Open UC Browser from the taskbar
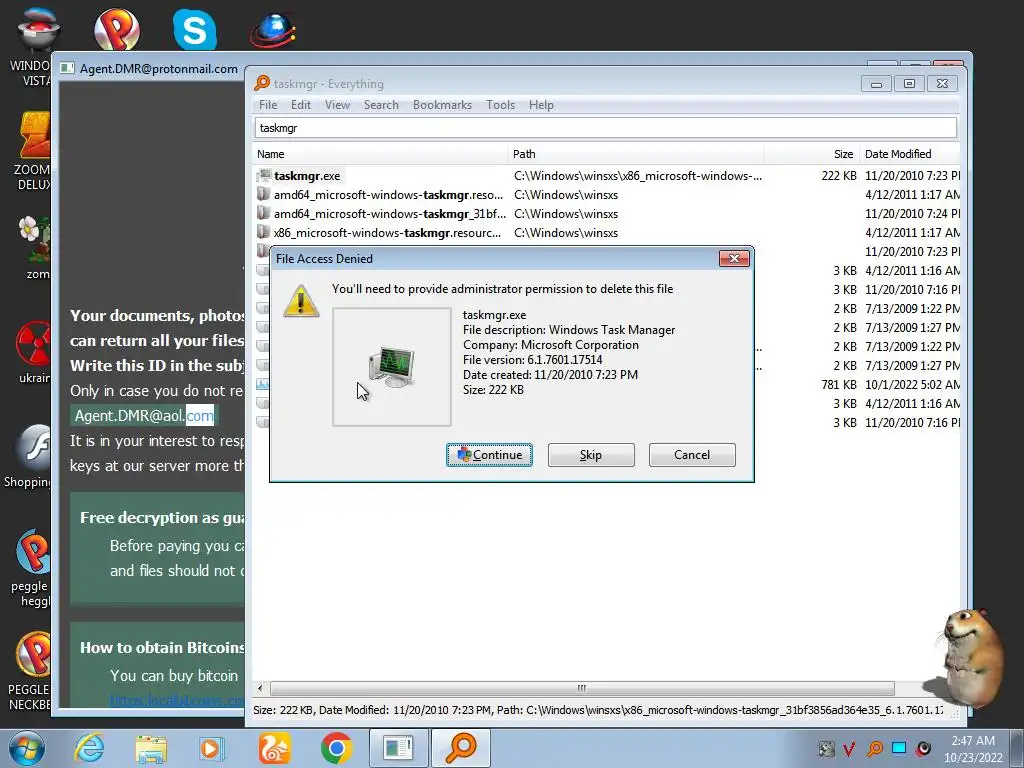Image resolution: width=1024 pixels, height=768 pixels. 274,748
